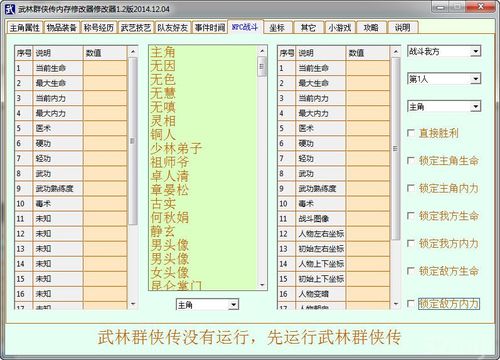Select 主角 at the top of the name list
This screenshot has height=360, width=500.
coord(163,52)
